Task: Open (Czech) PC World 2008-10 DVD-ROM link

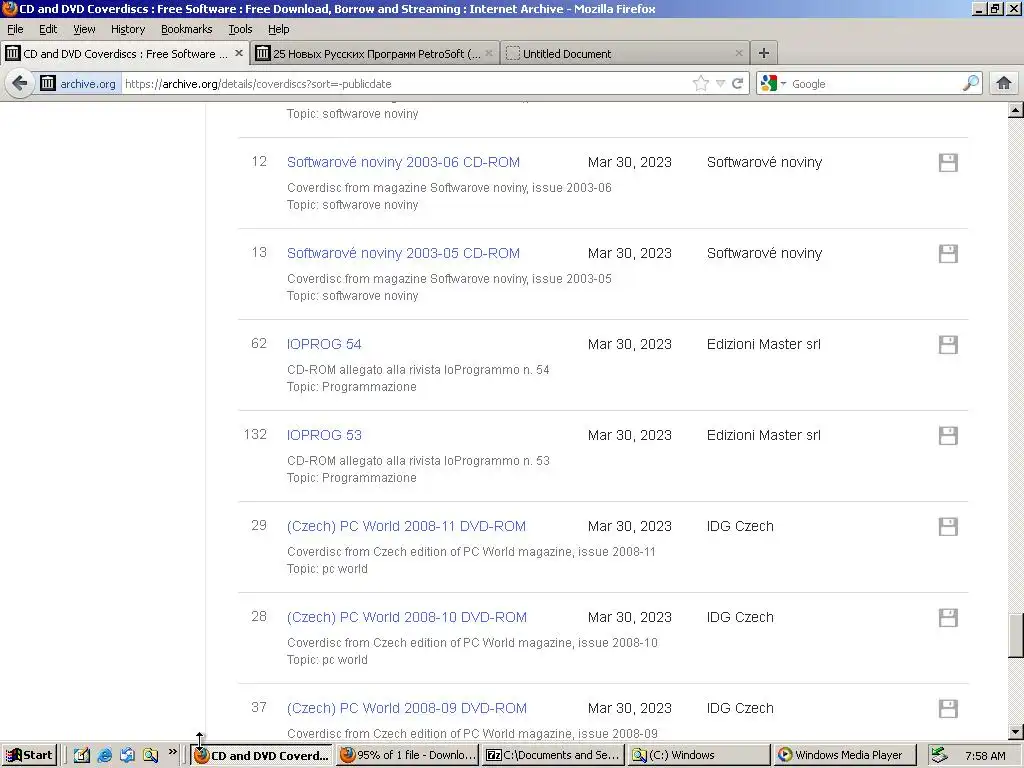Action: (x=407, y=617)
